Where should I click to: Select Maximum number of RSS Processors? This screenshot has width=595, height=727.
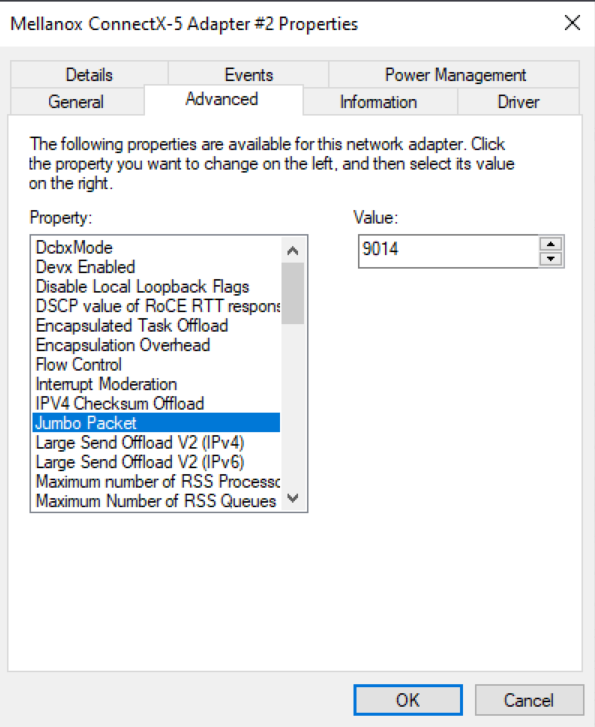pos(156,481)
